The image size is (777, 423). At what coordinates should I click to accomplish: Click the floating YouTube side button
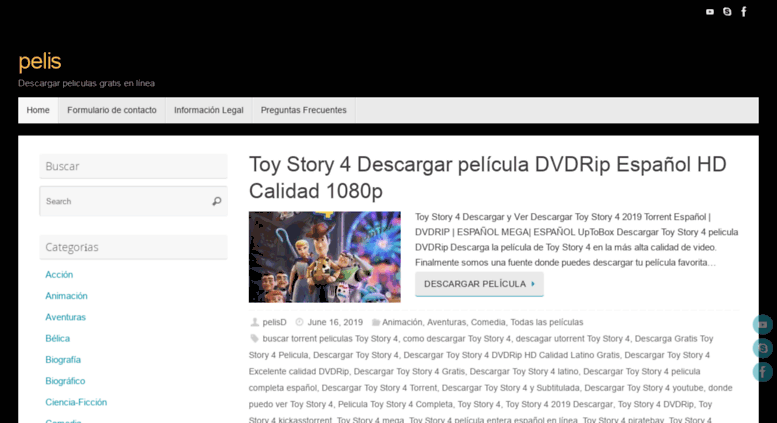click(x=763, y=324)
